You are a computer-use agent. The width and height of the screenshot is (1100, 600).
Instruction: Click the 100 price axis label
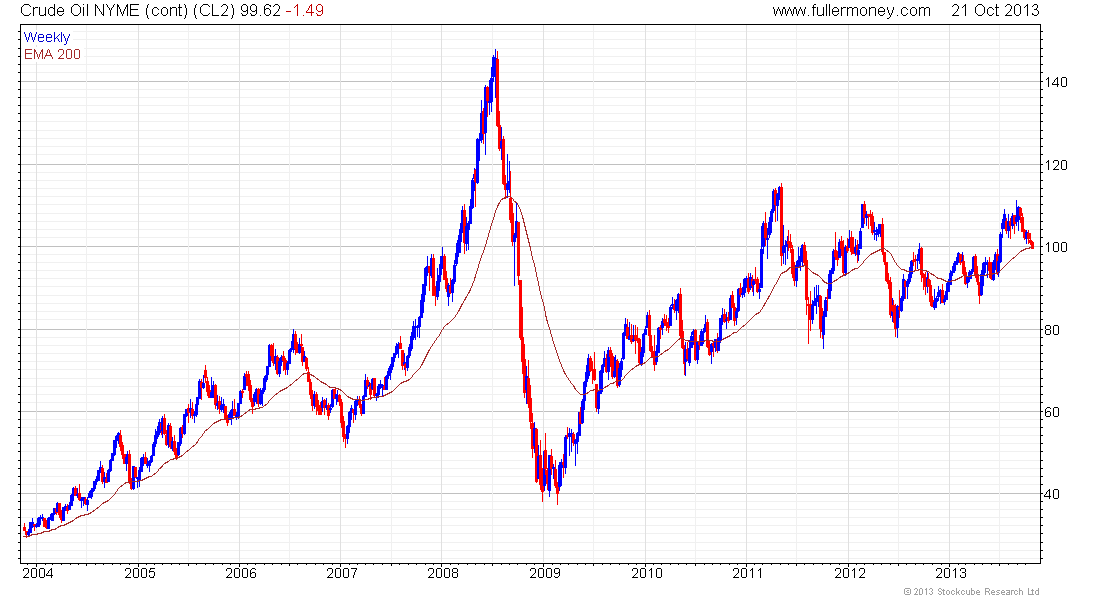(x=1056, y=247)
